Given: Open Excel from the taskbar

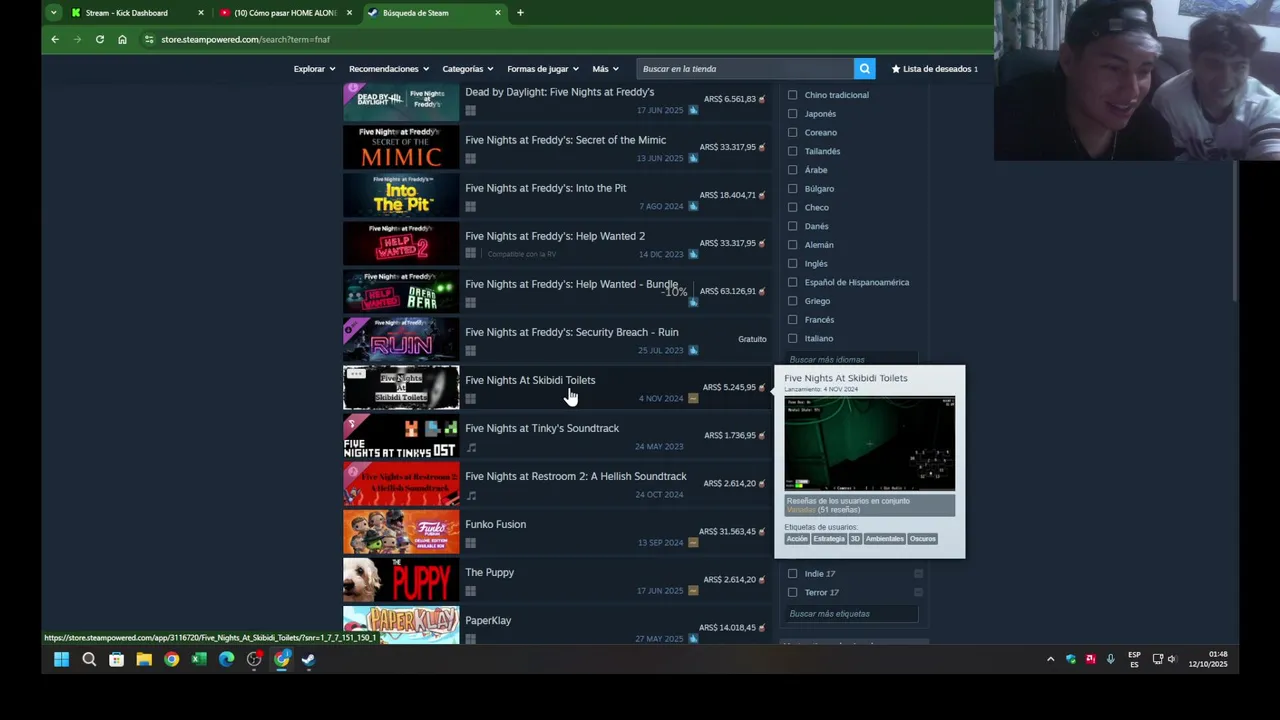Looking at the screenshot, I should 199,659.
